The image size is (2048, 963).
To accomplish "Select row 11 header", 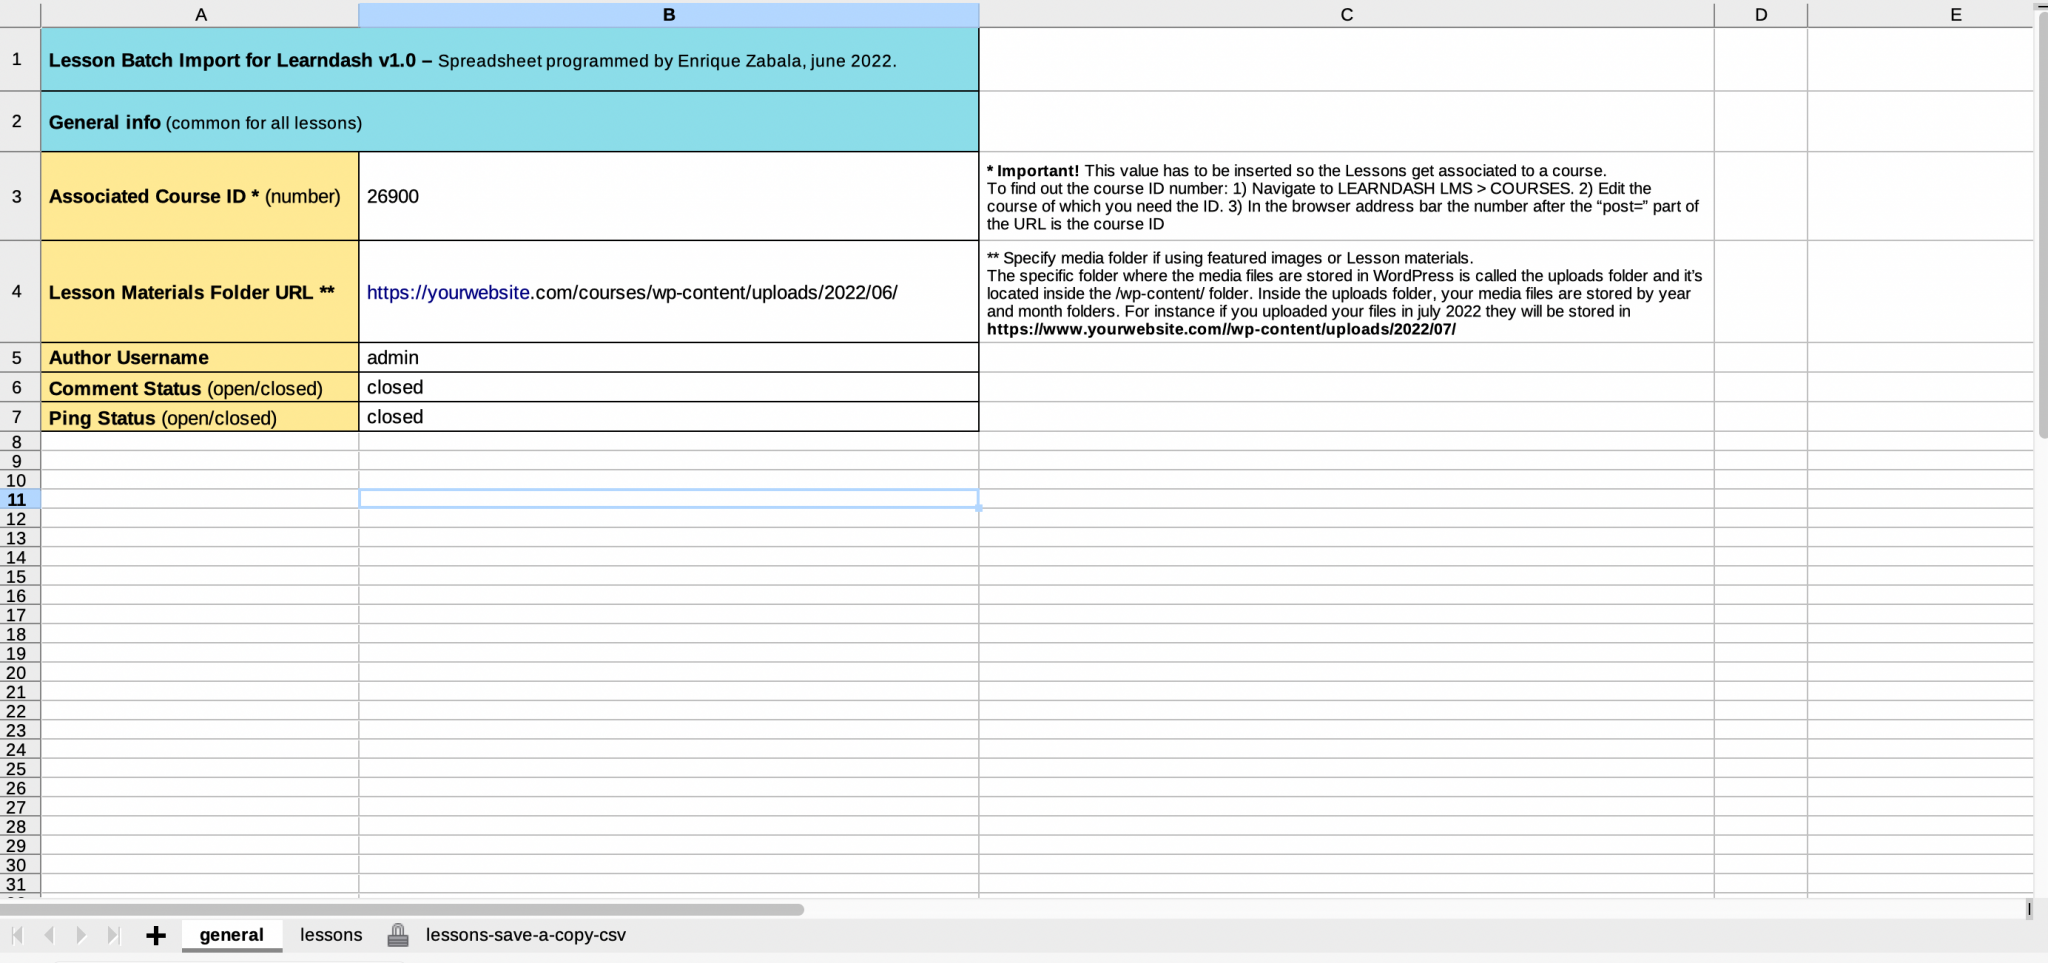I will click(17, 499).
